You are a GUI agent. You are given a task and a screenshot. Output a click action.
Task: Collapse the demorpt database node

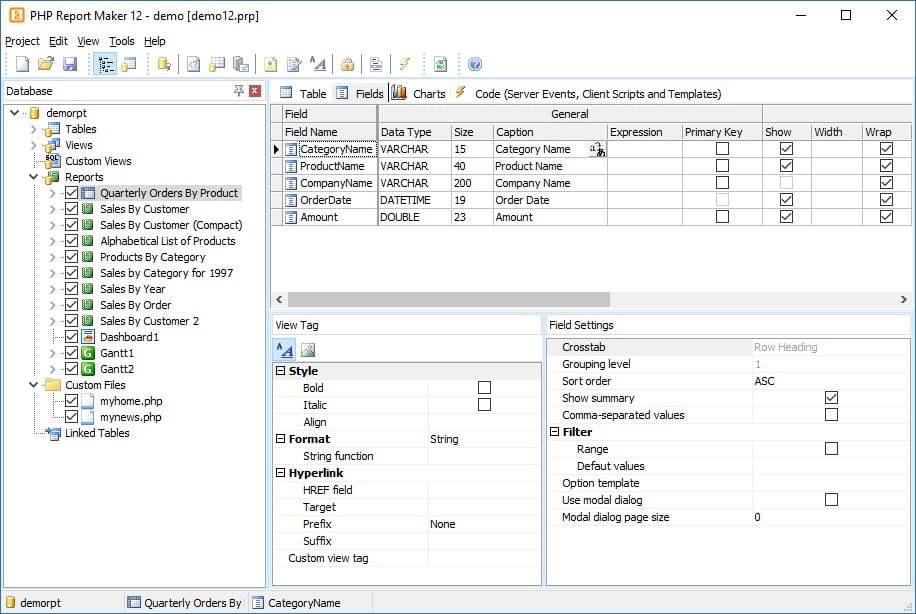click(x=15, y=113)
